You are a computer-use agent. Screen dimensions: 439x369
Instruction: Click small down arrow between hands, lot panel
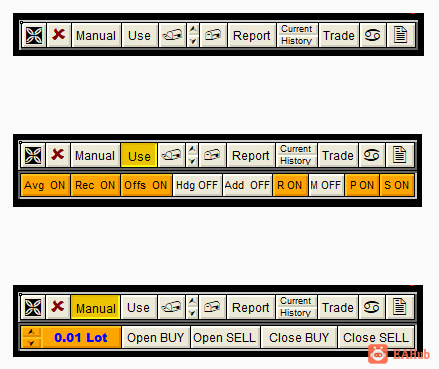[192, 313]
